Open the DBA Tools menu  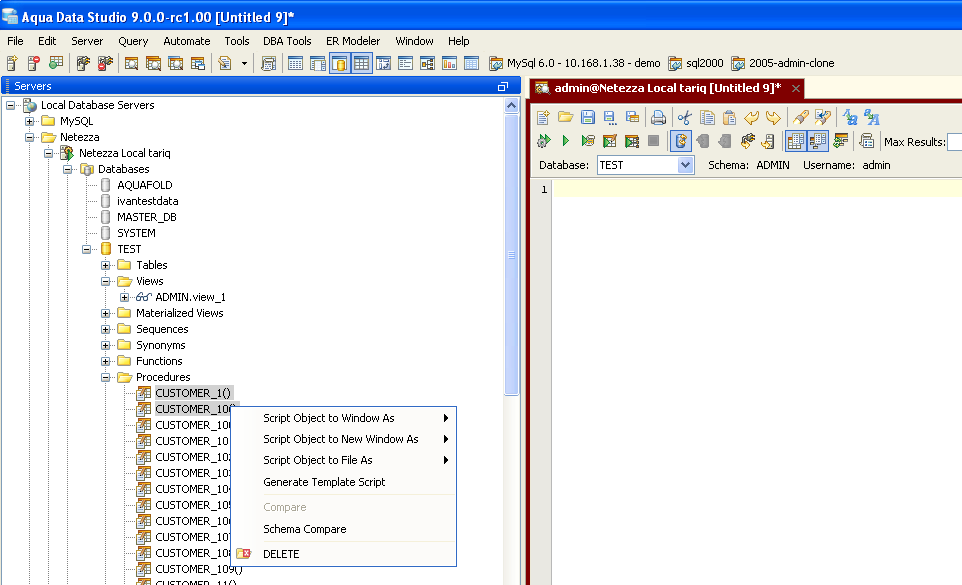pyautogui.click(x=287, y=41)
